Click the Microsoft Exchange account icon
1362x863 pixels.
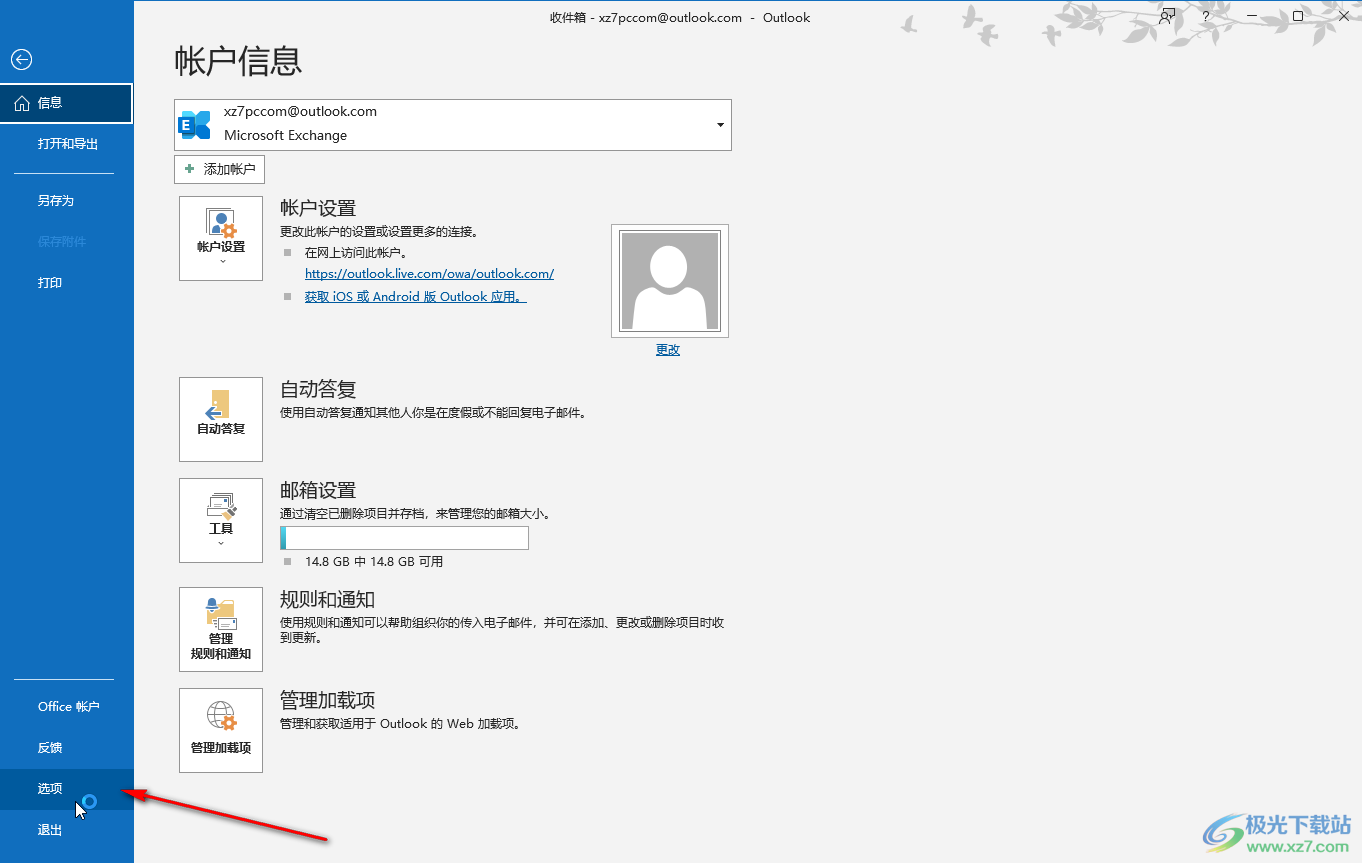coord(194,125)
